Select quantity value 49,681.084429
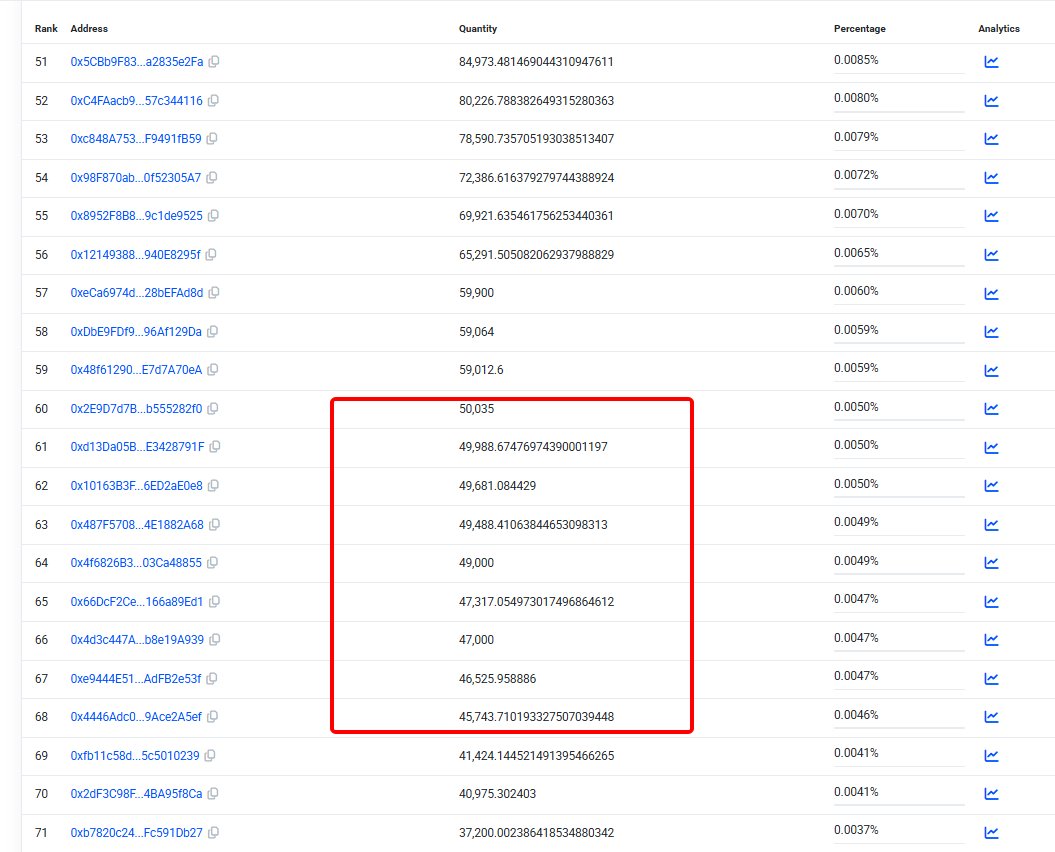 pyautogui.click(x=497, y=486)
